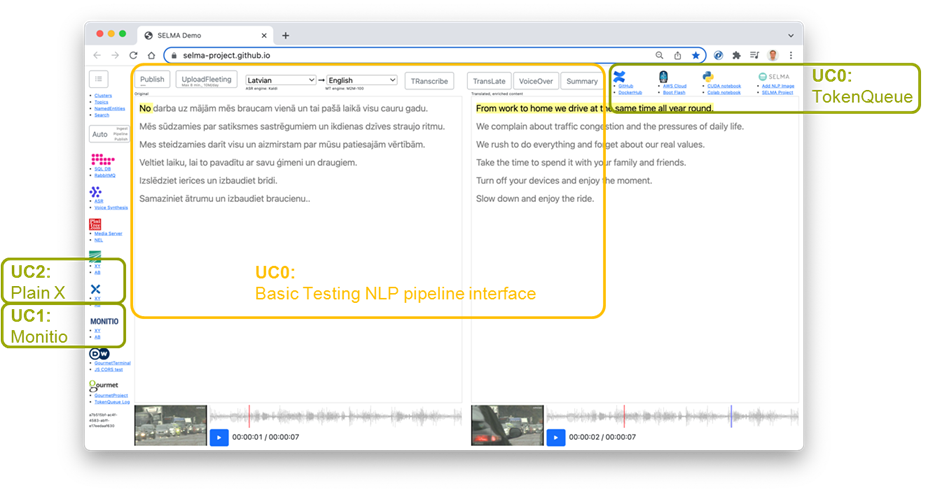Image resolution: width=928 pixels, height=492 pixels.
Task: Open the Colab notebook link
Action: coord(724,92)
